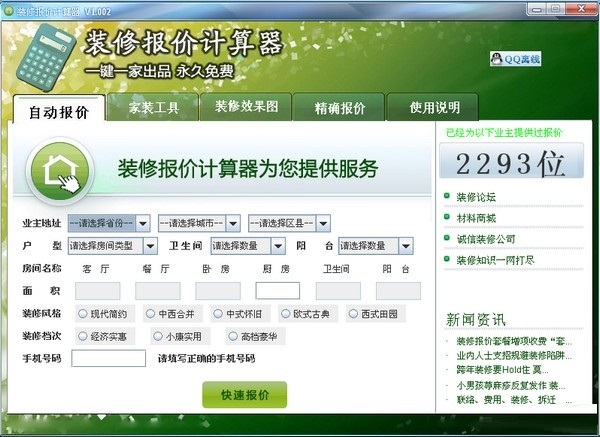The height and width of the screenshot is (437, 600).
Task: Click the app icon in title bar
Action: pos(8,11)
